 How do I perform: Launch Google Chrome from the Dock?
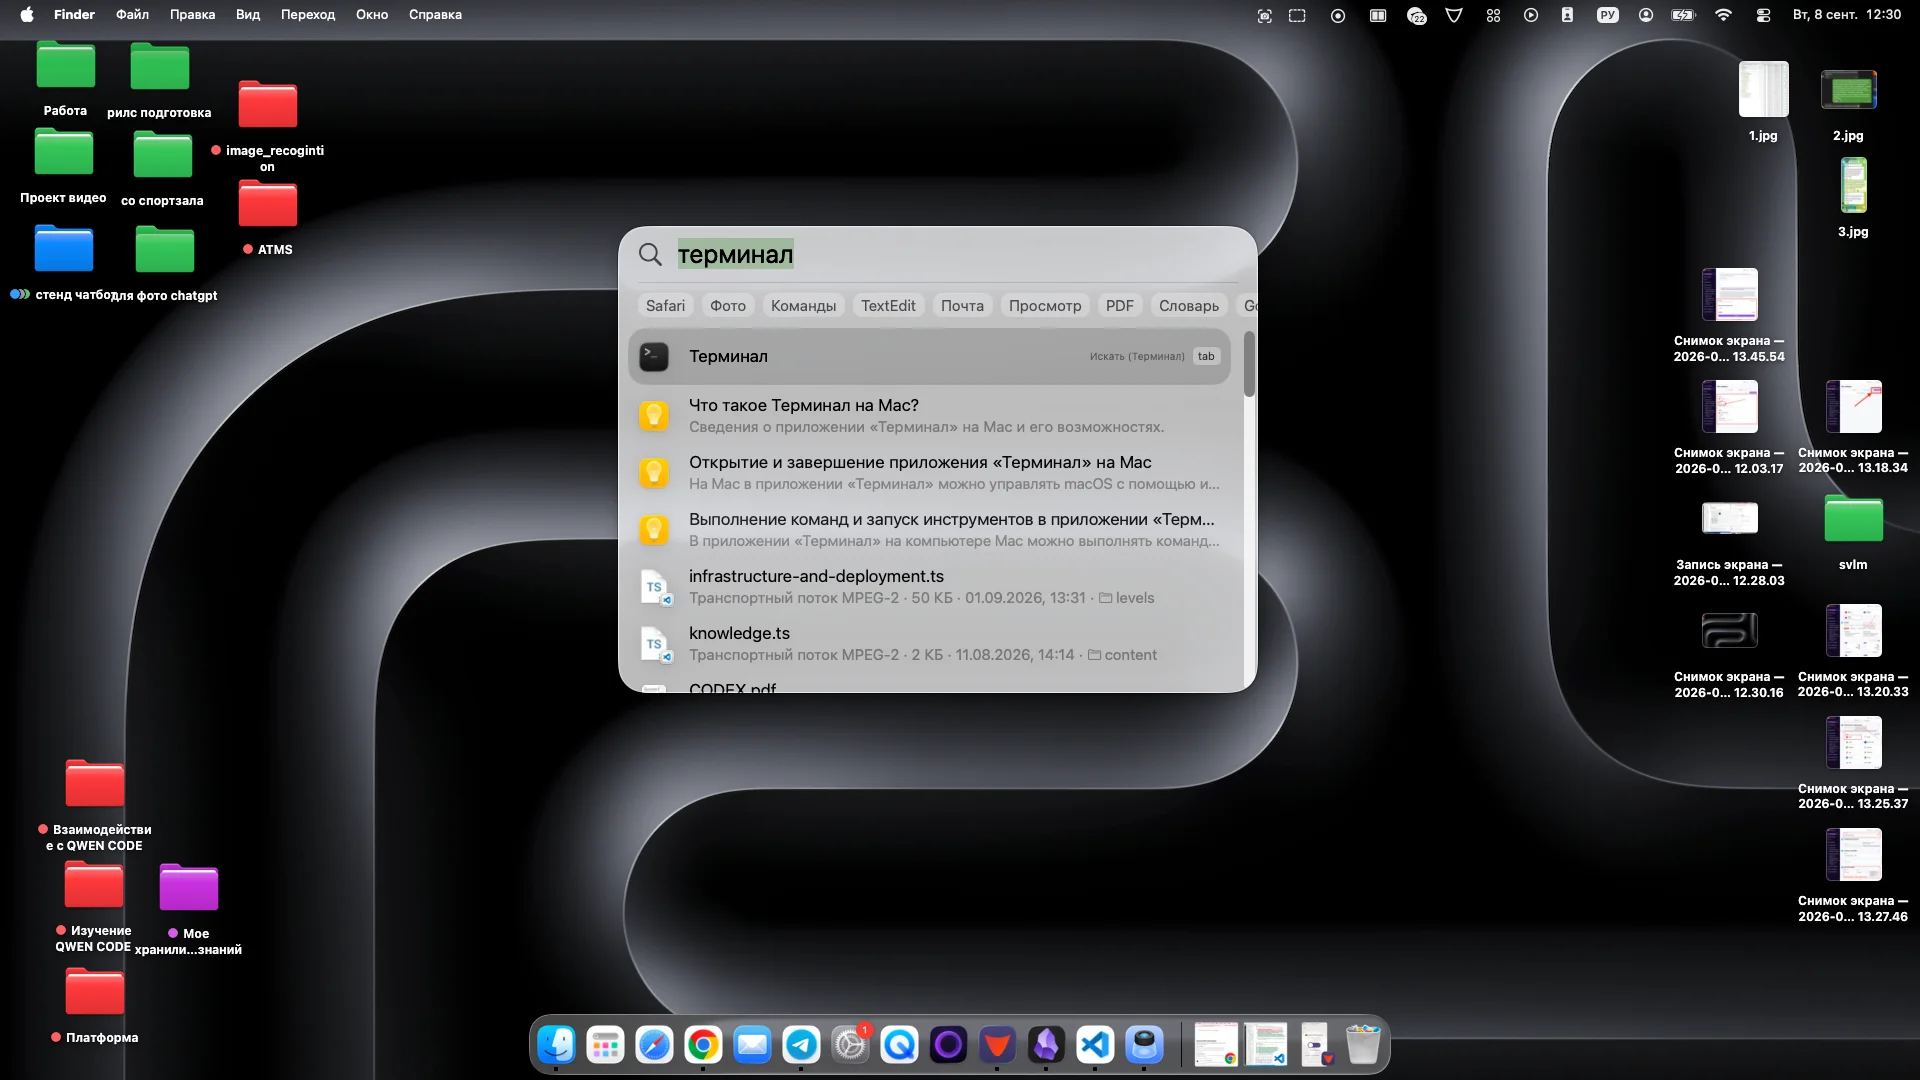(x=703, y=1045)
